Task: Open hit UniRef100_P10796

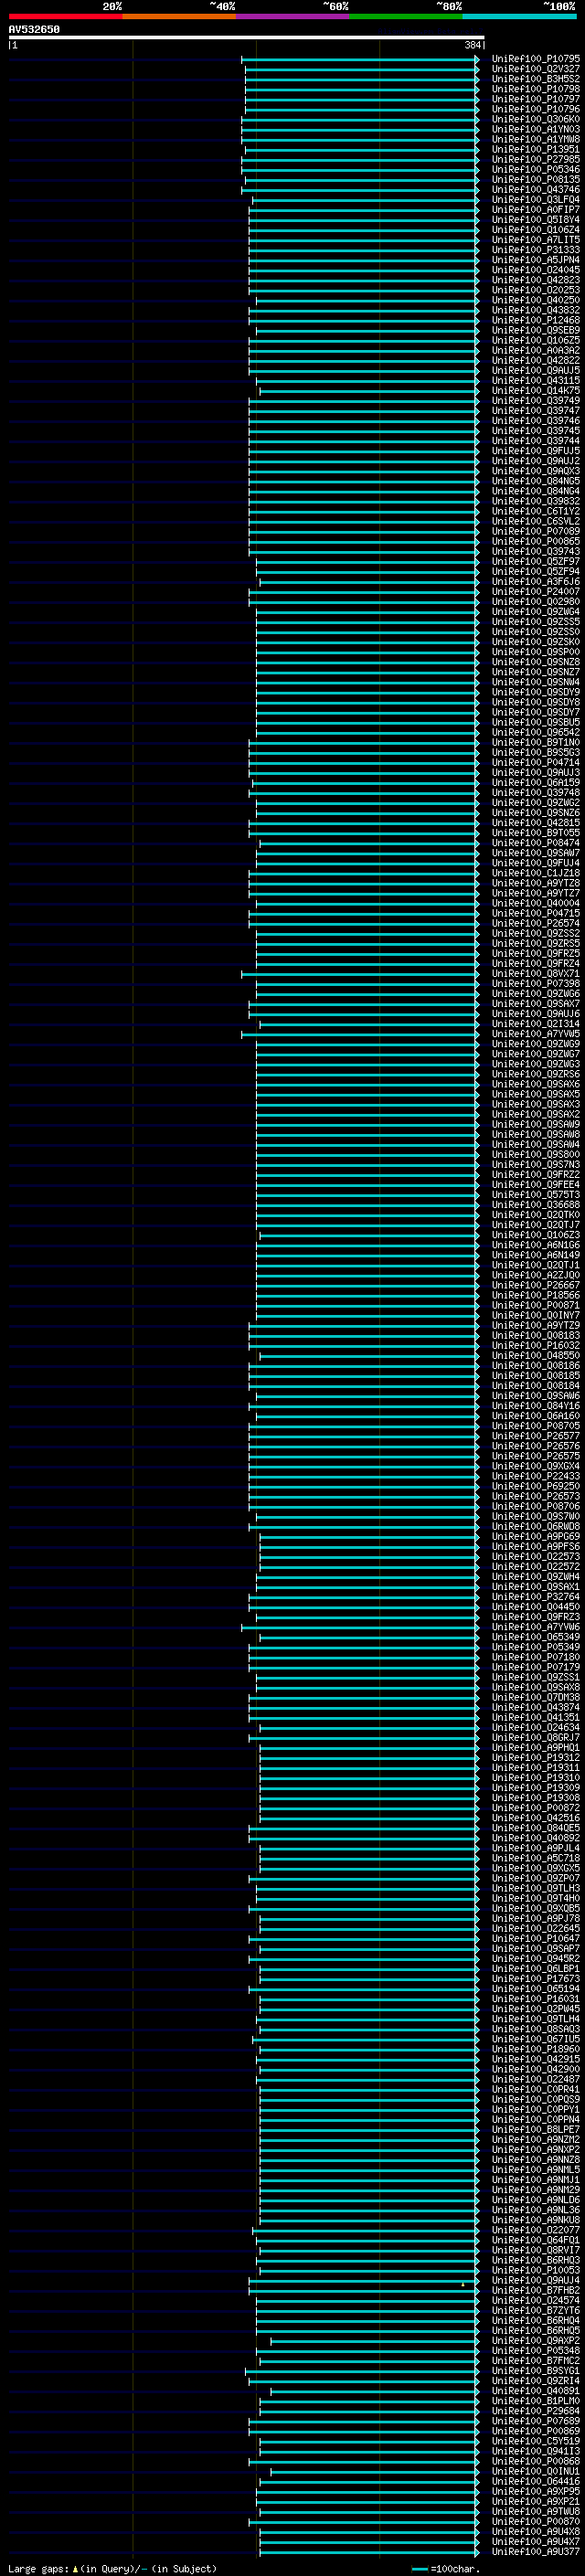Action: coord(536,109)
